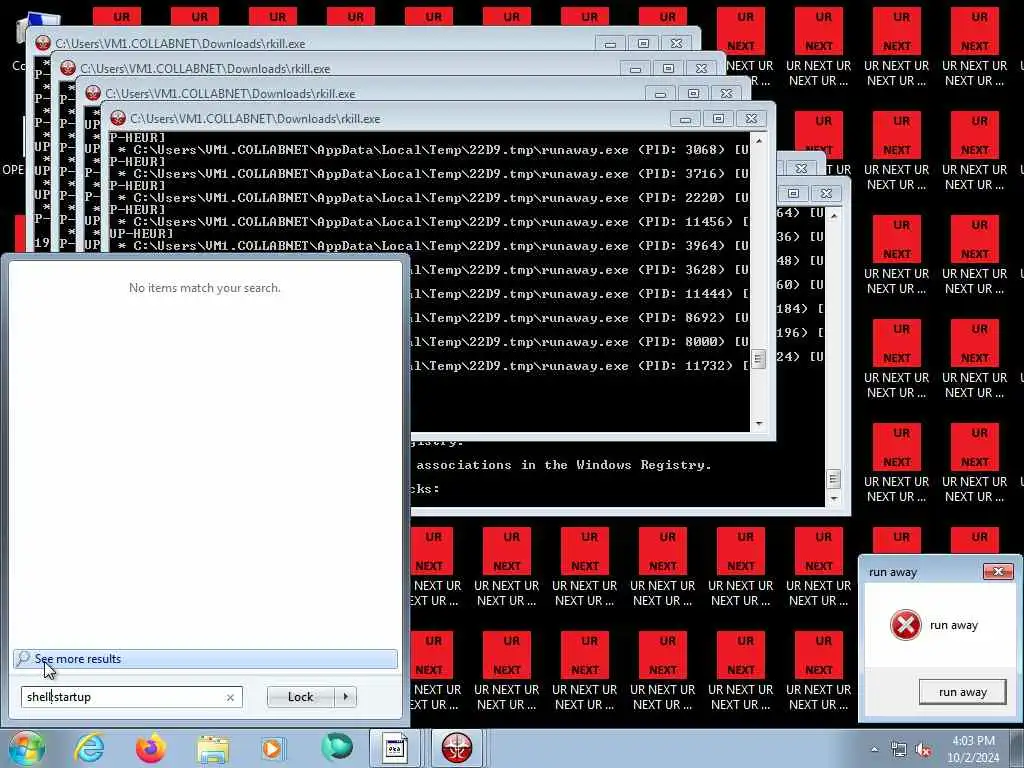Click the console line with PID: 11732
The width and height of the screenshot is (1024, 768).
(580, 366)
